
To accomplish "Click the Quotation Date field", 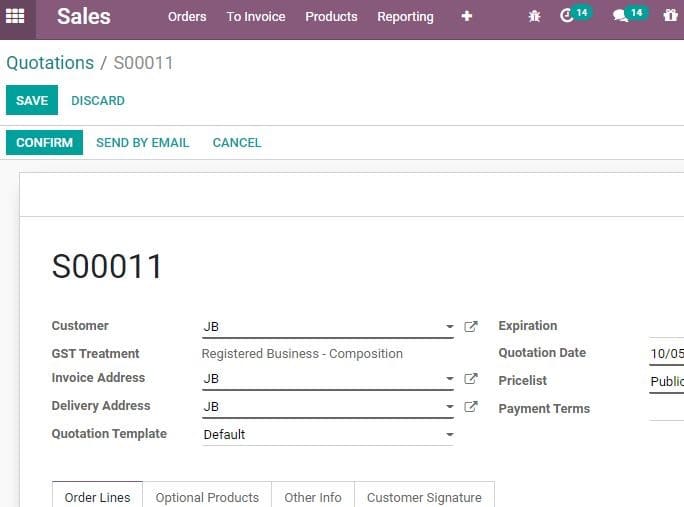I will (666, 354).
